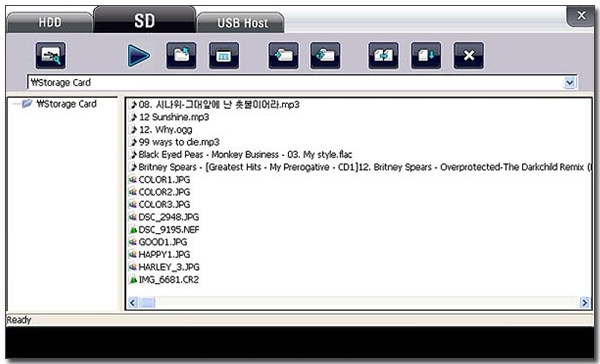Click the blue Play triangle button
600x364 pixels.
[139, 56]
